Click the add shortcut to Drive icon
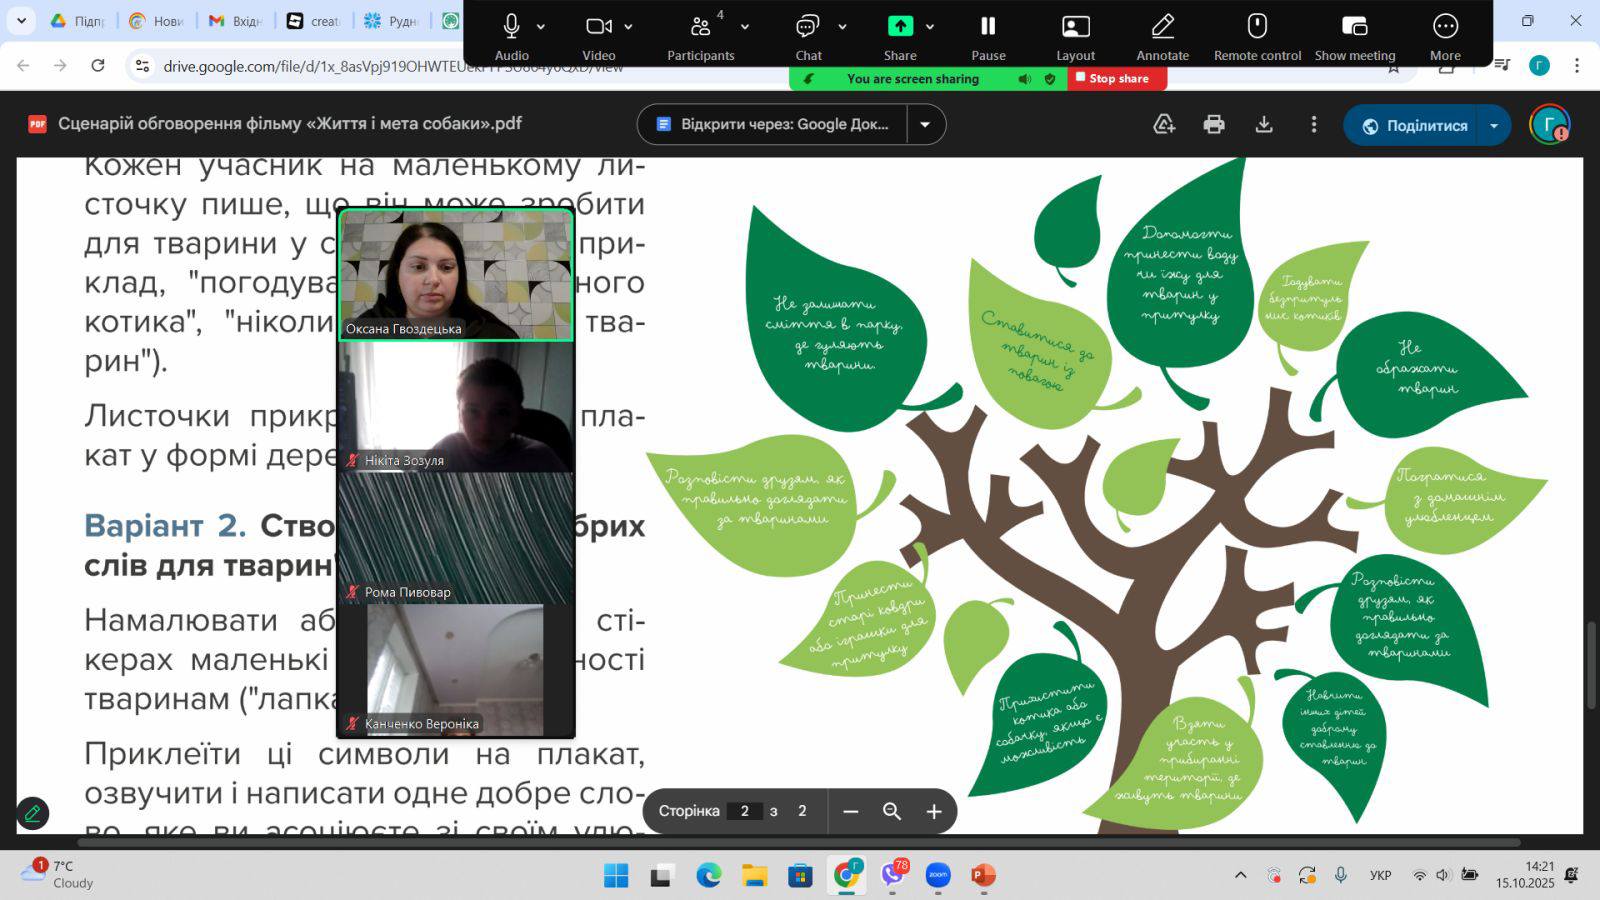 (1164, 125)
